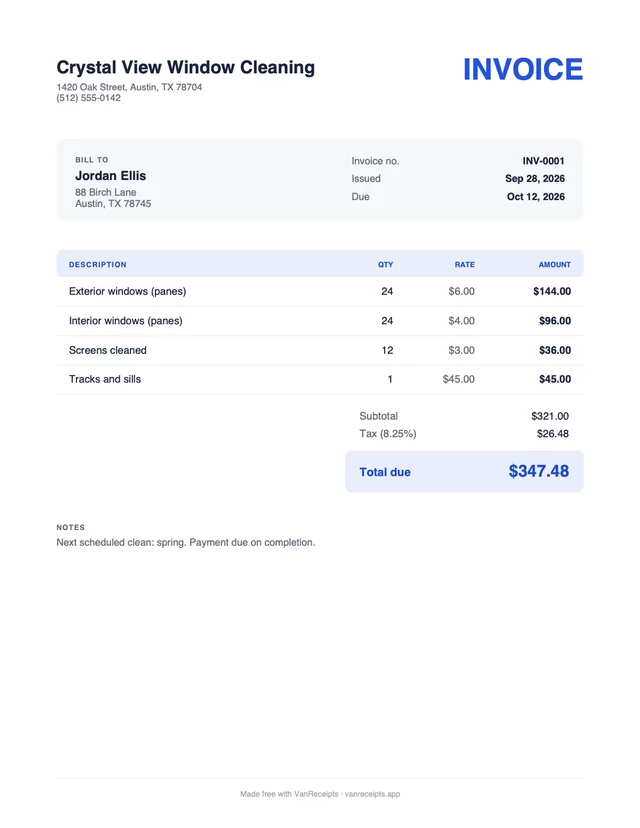
Task: Click the Due label in the invoice details
Action: tap(361, 196)
